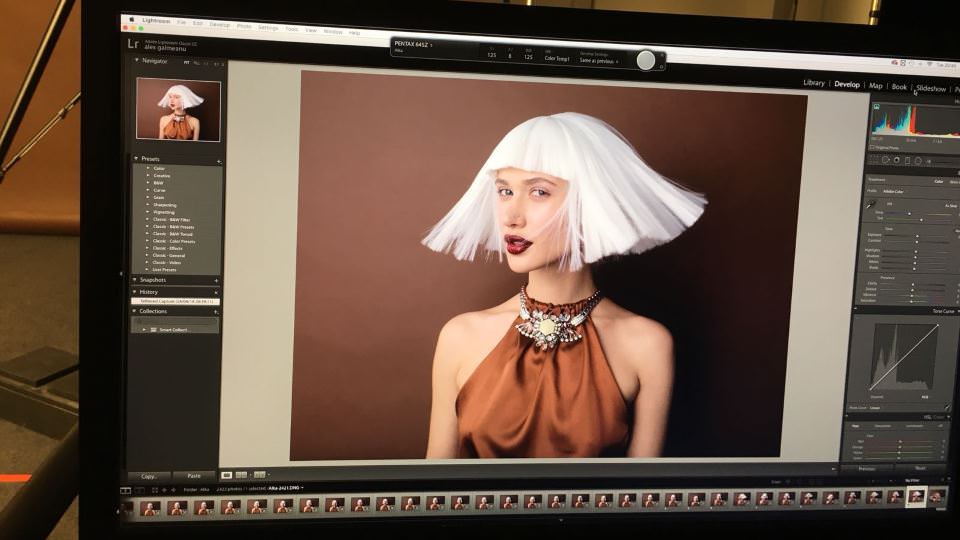Screen dimensions: 960x540
Task: Switch to the Map module
Action: click(876, 86)
